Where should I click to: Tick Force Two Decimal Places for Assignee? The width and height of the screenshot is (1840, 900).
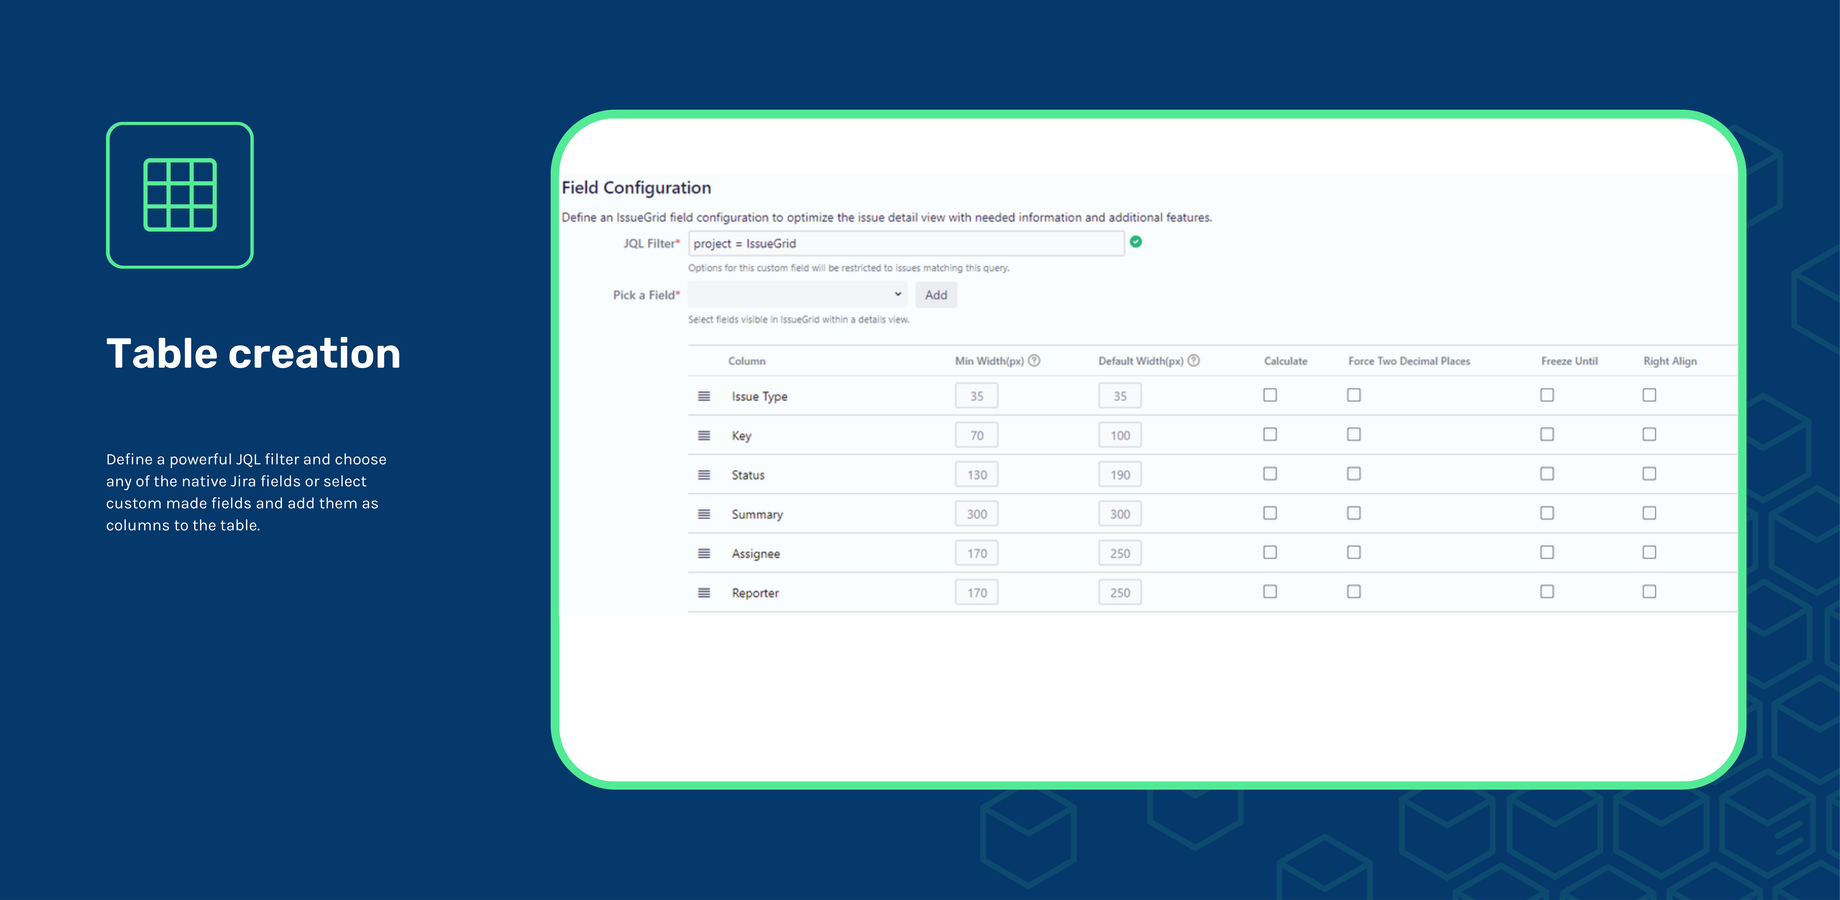[x=1354, y=552]
